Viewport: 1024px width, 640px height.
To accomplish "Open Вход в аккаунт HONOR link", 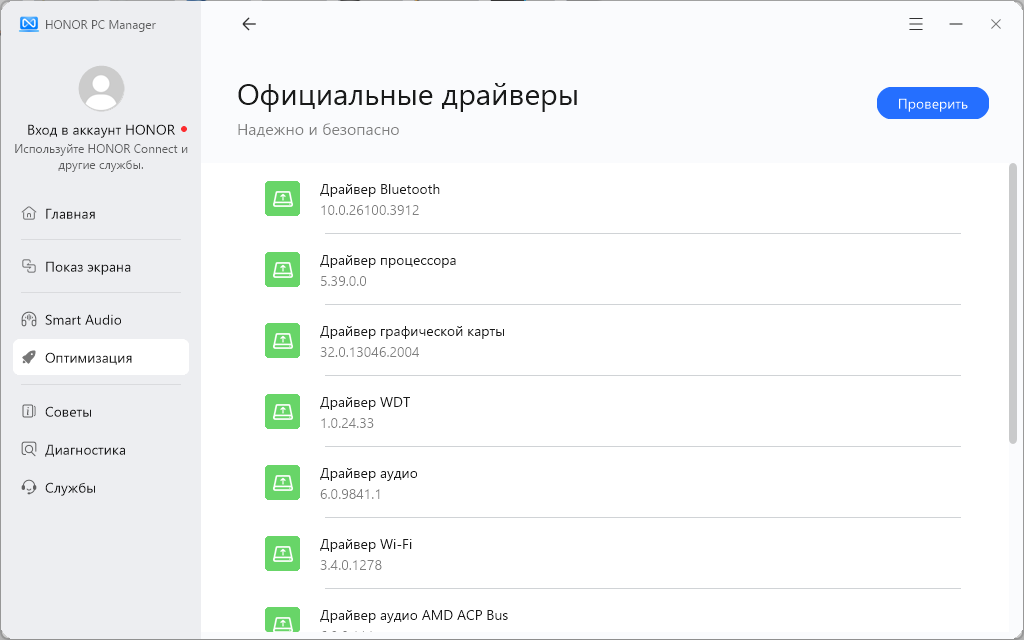I will click(101, 130).
